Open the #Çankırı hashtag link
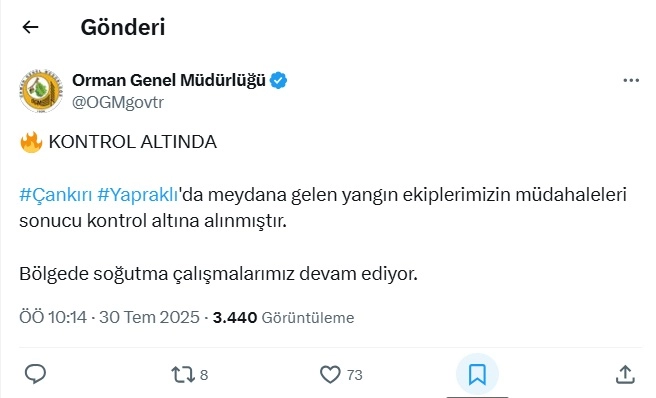This screenshot has height=398, width=656. (x=56, y=195)
